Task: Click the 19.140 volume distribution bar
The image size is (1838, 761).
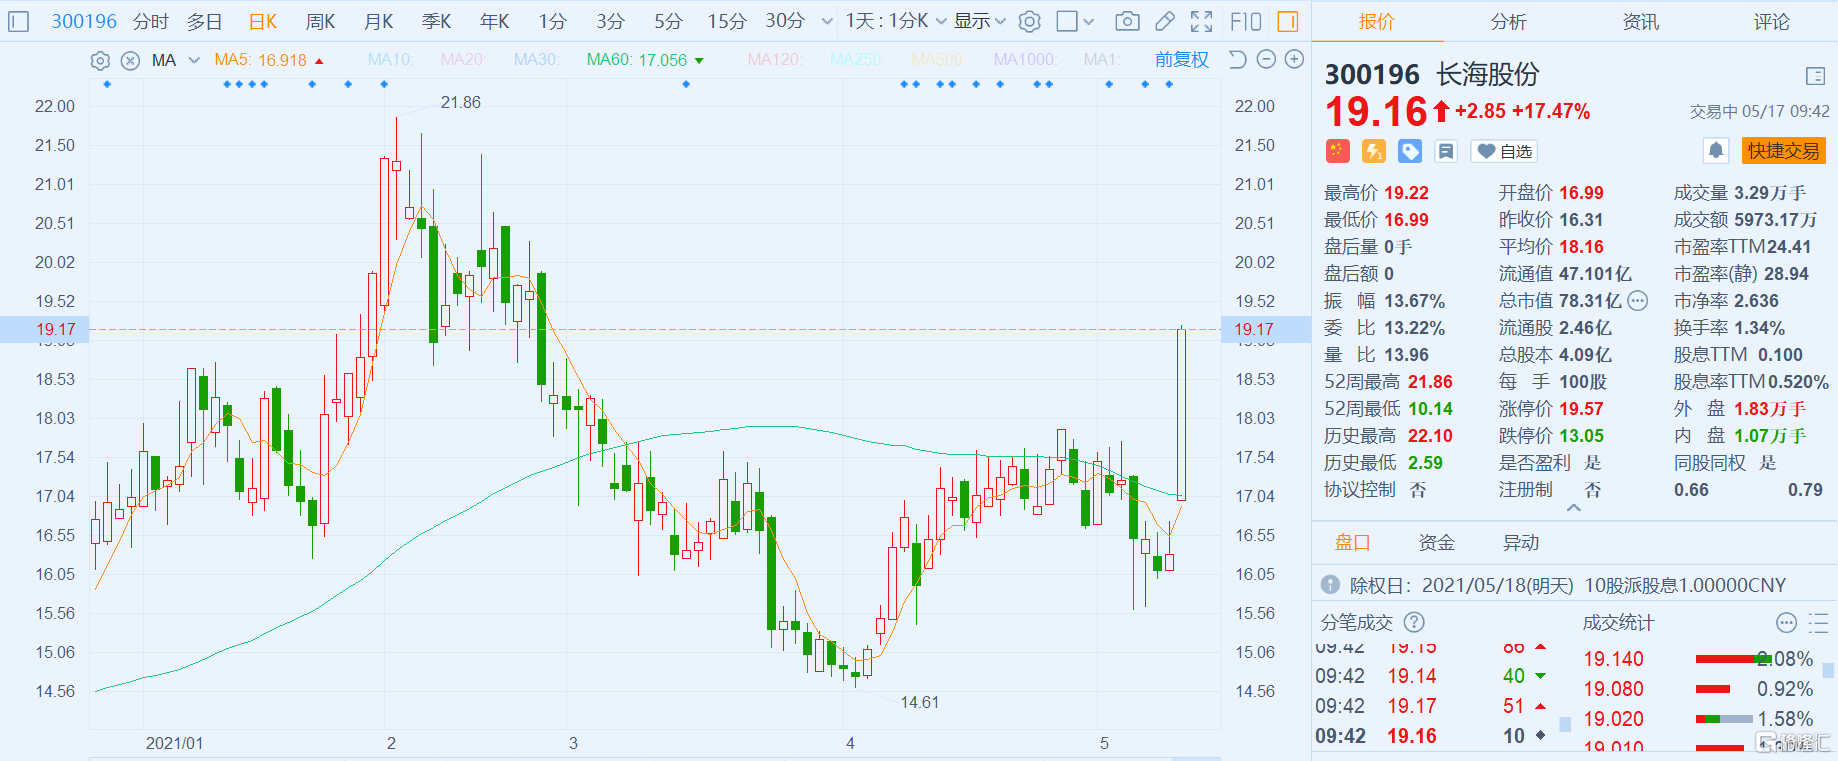Action: click(x=1733, y=659)
